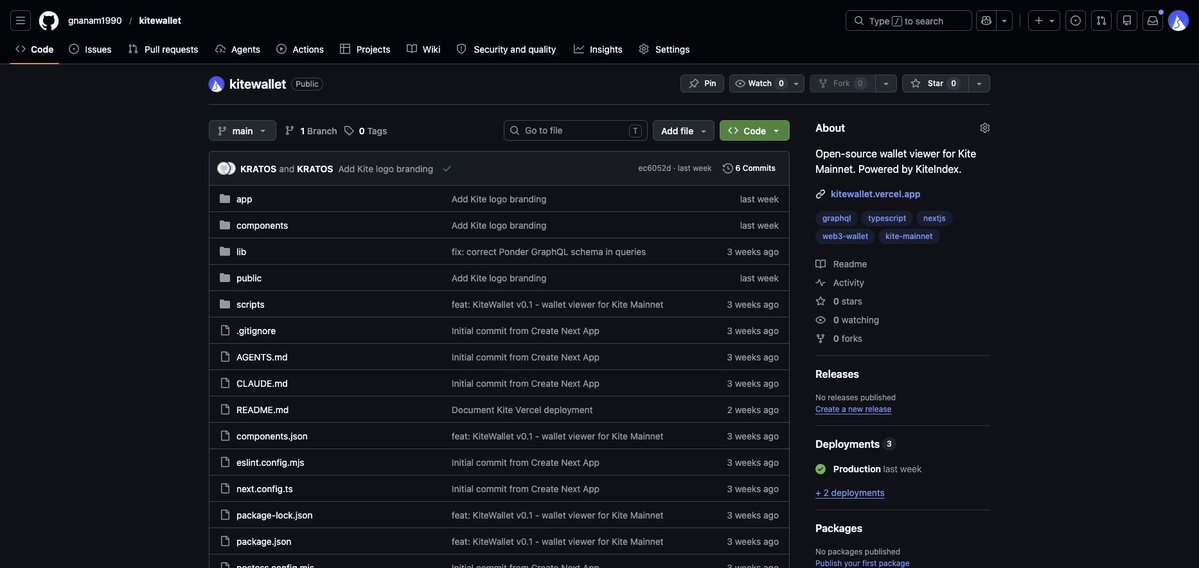The width and height of the screenshot is (1199, 568).
Task: Click Create a new release link
Action: pyautogui.click(x=853, y=409)
